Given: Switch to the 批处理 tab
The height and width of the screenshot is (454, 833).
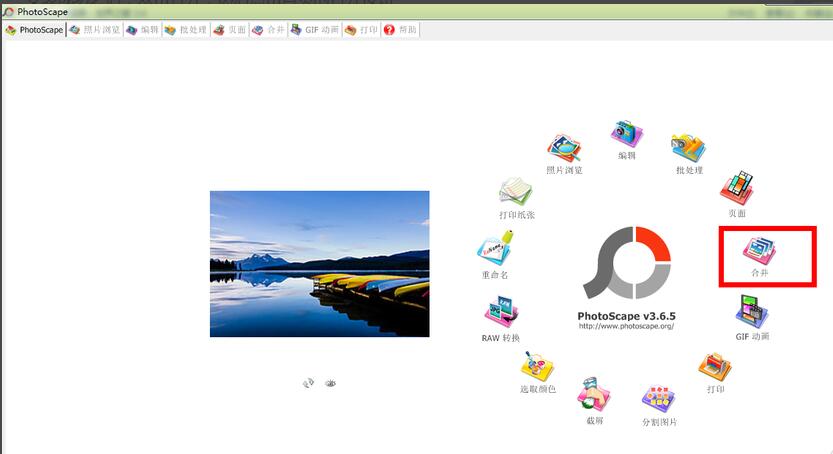Looking at the screenshot, I should click(x=185, y=30).
